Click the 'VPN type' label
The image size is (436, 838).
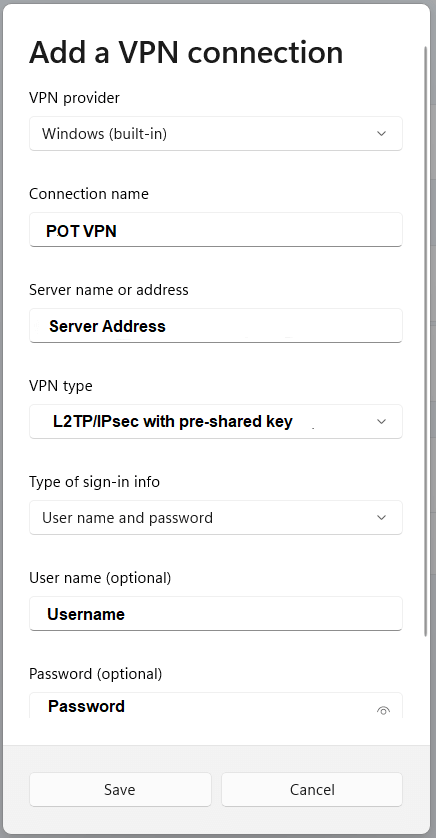61,386
